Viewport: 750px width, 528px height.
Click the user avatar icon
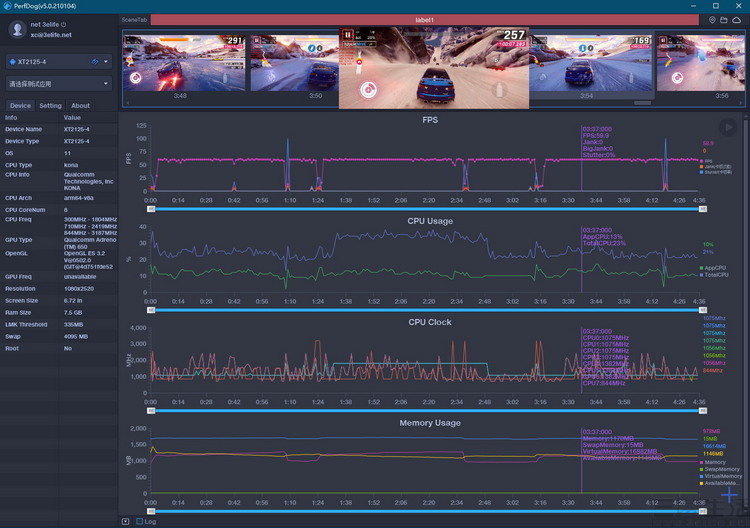click(x=17, y=30)
